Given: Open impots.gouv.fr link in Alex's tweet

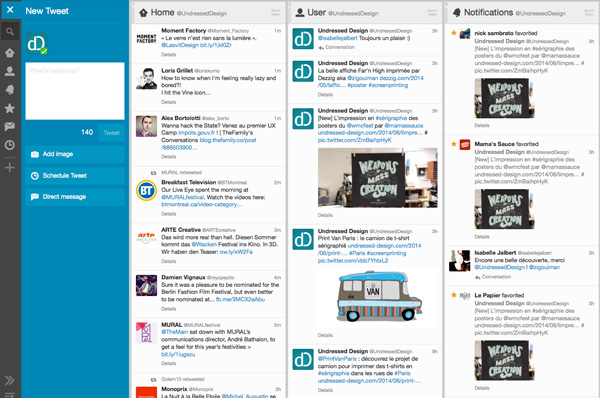Looking at the screenshot, I should coord(197,133).
